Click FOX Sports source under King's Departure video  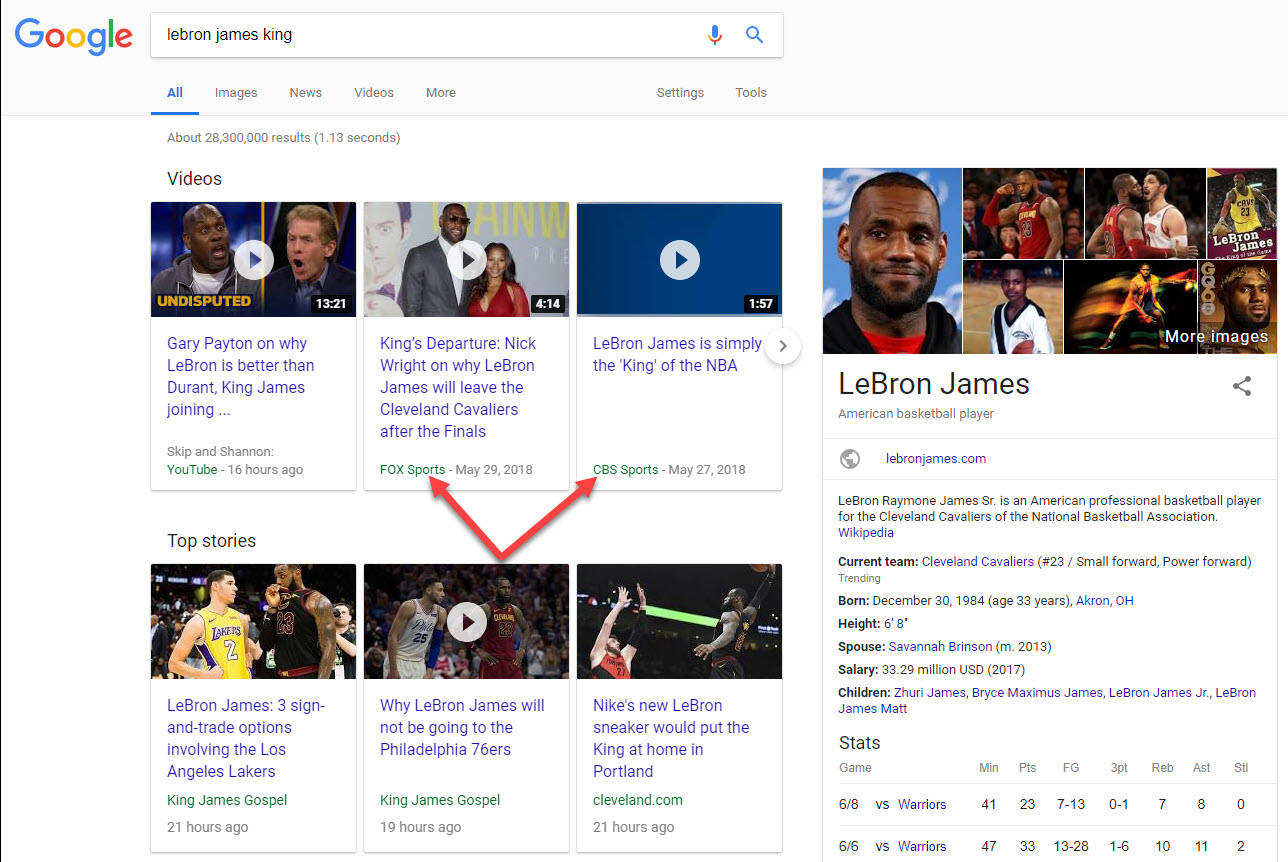coord(413,470)
